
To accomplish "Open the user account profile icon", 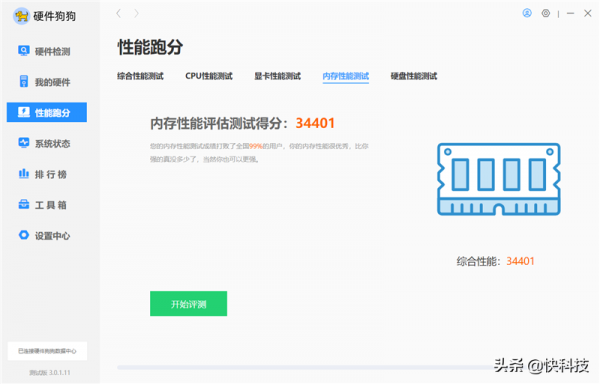I will click(527, 13).
